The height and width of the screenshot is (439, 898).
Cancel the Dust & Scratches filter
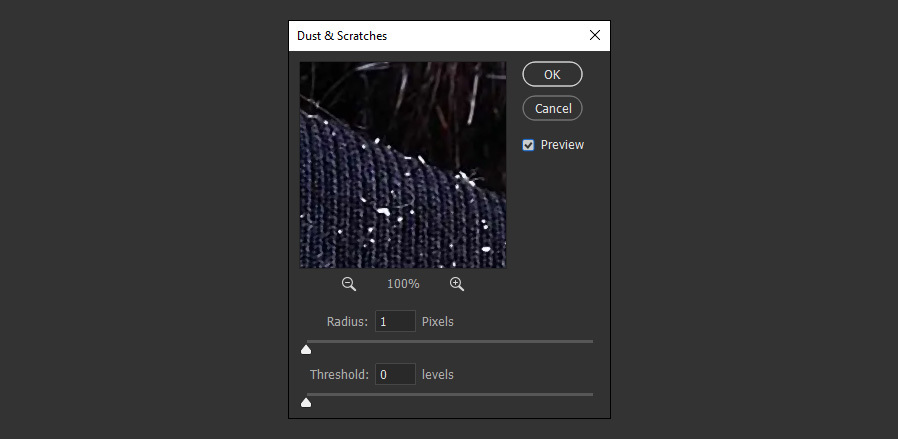tap(552, 108)
